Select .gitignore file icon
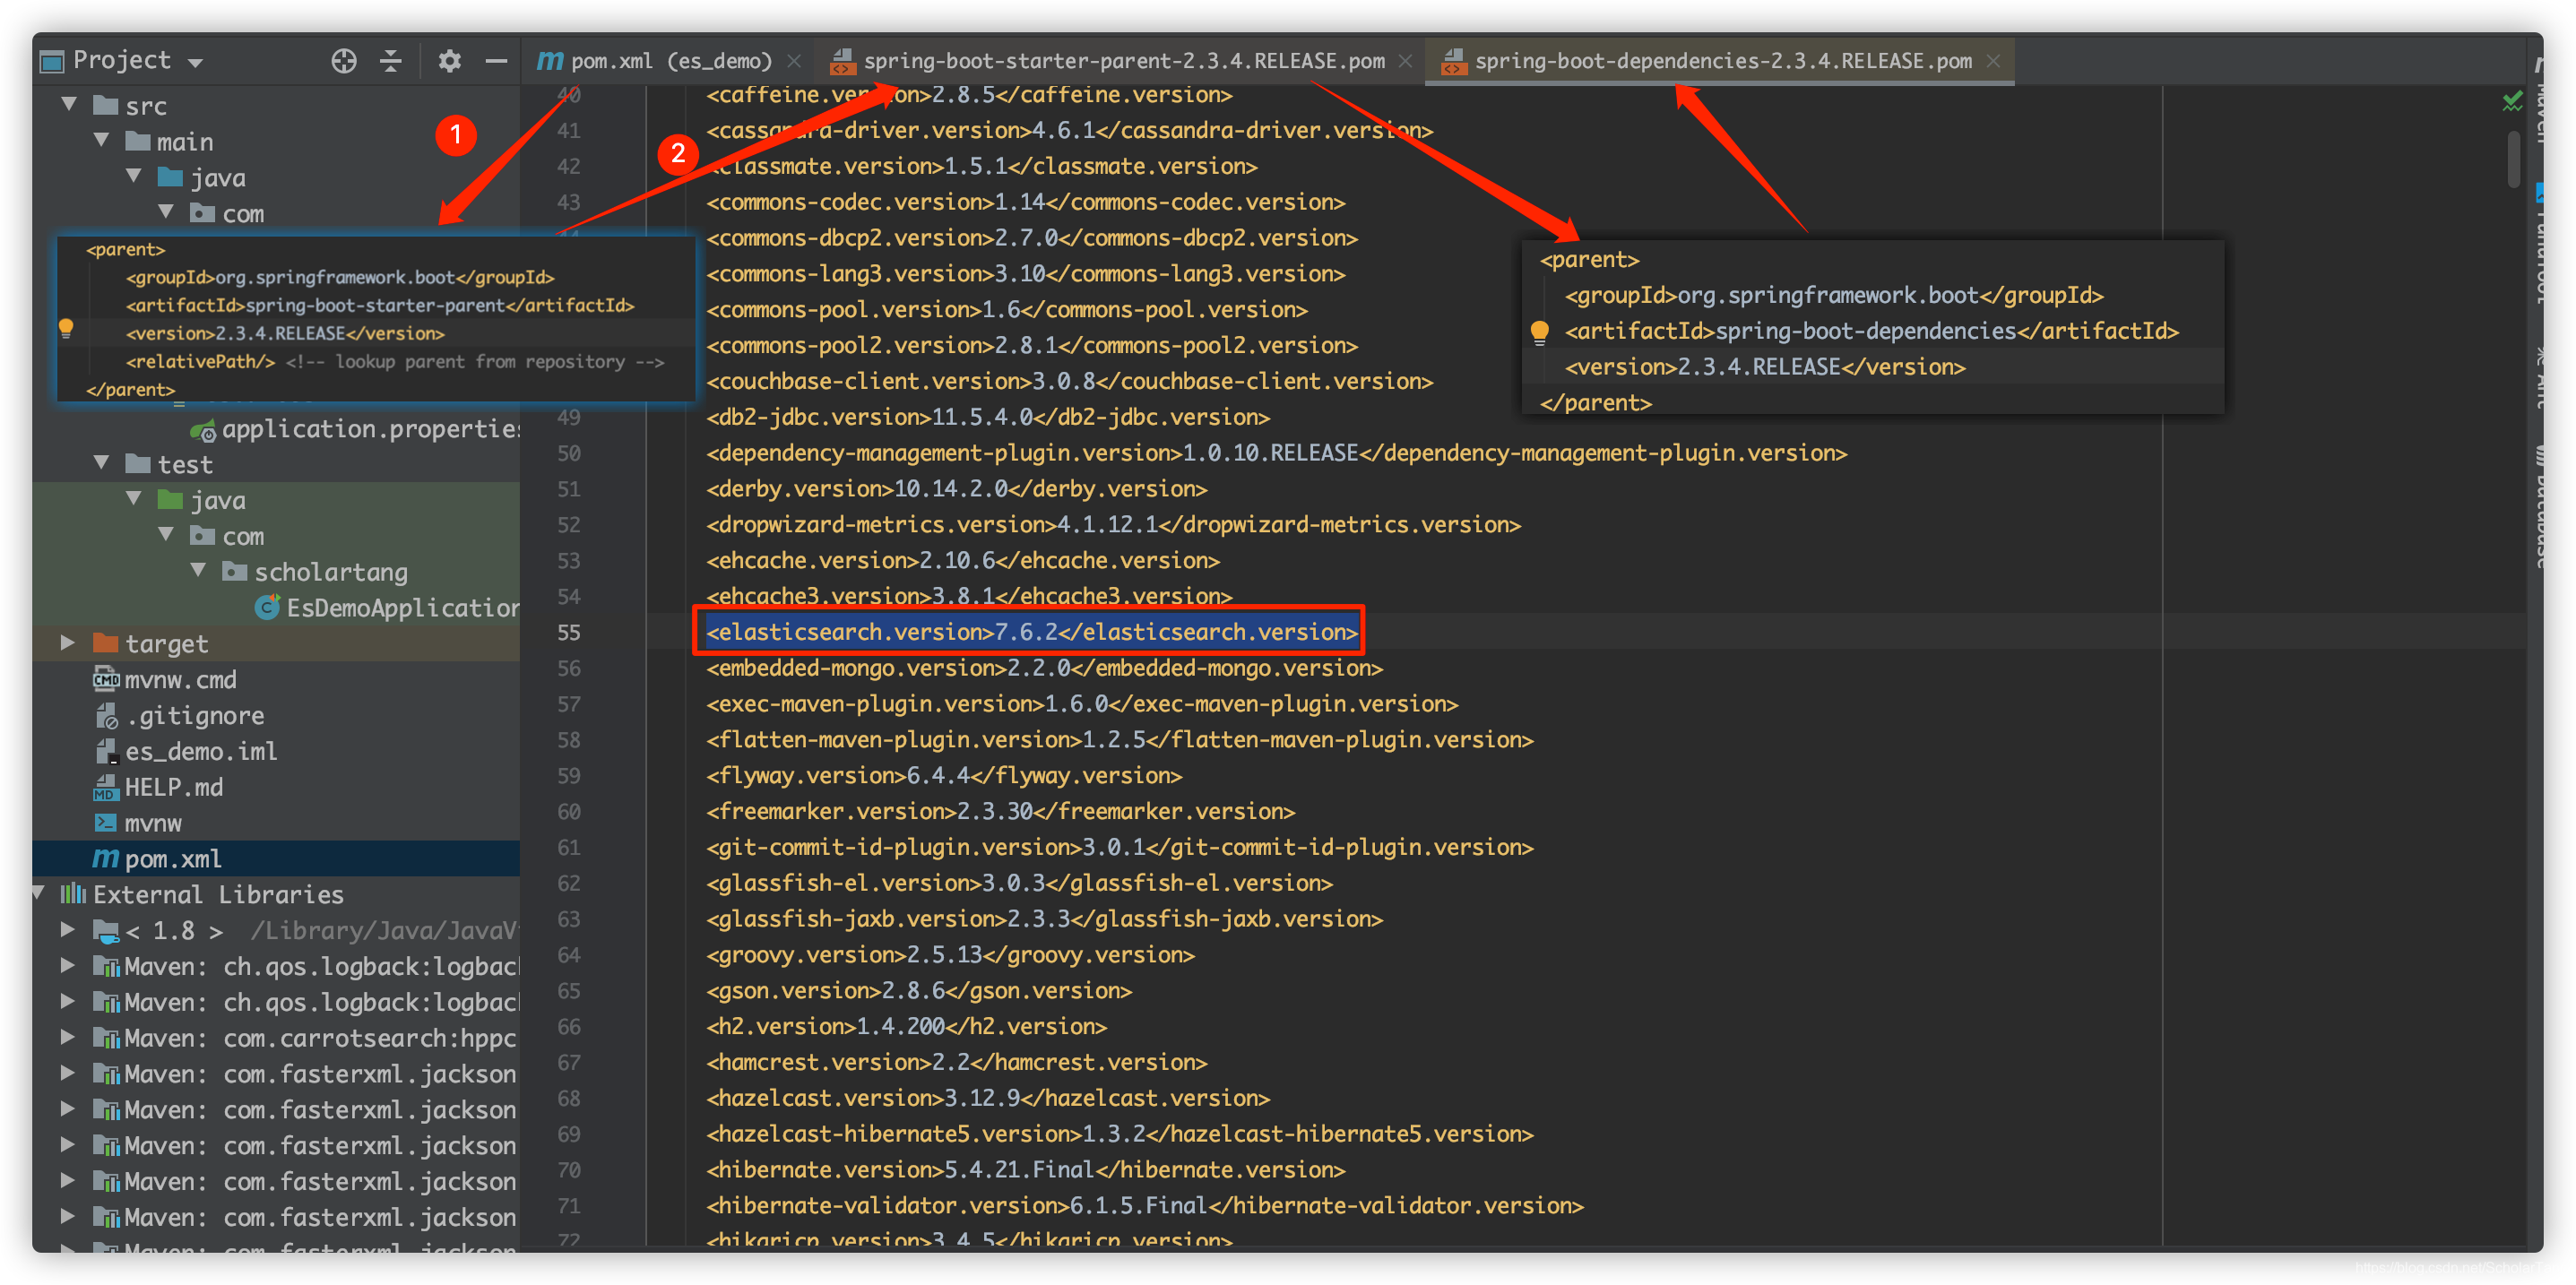This screenshot has height=1285, width=2576. [x=106, y=715]
